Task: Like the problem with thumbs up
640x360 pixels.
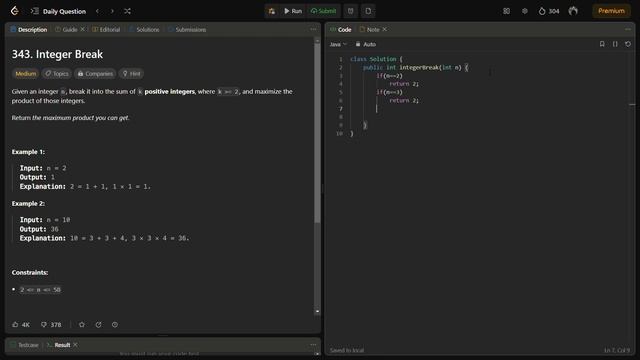Action: [x=21, y=324]
